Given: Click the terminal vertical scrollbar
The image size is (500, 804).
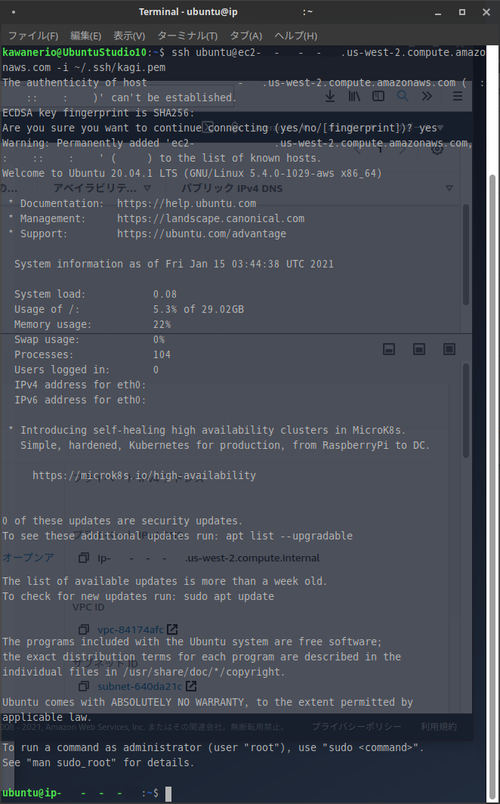Looking at the screenshot, I should (x=492, y=482).
